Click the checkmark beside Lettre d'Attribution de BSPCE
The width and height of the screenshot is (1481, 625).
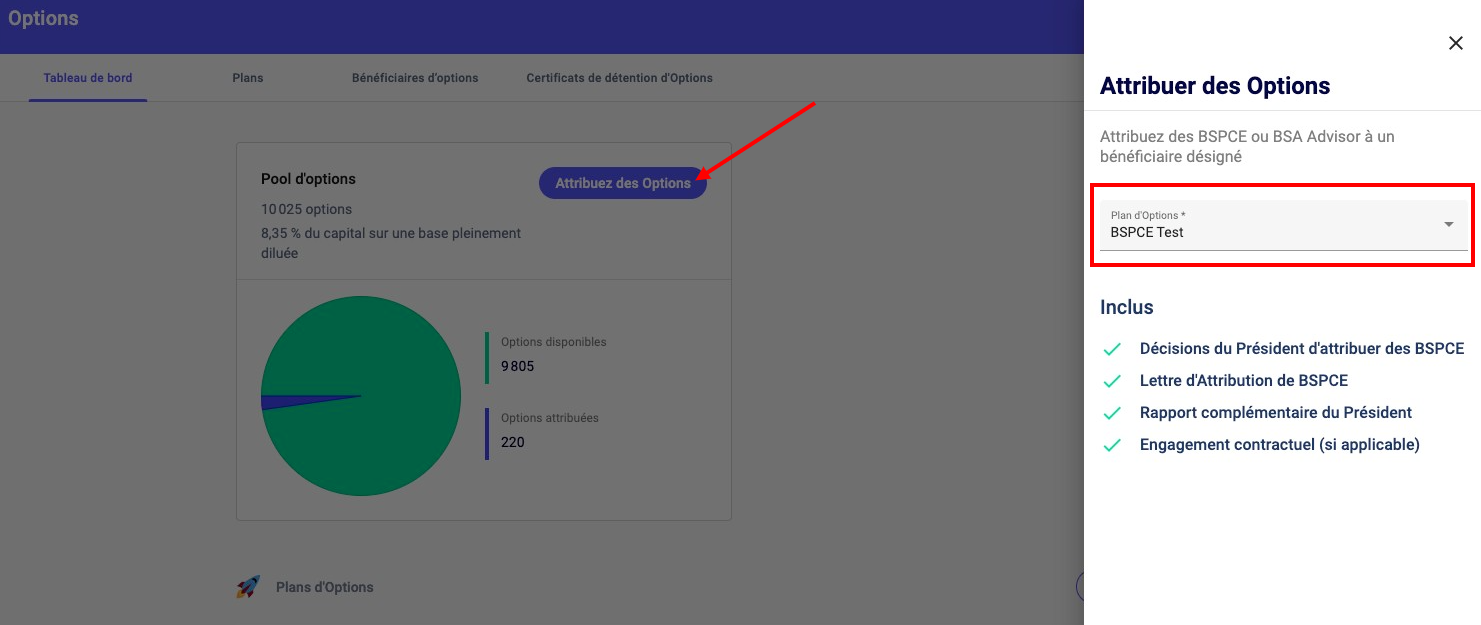click(1111, 381)
